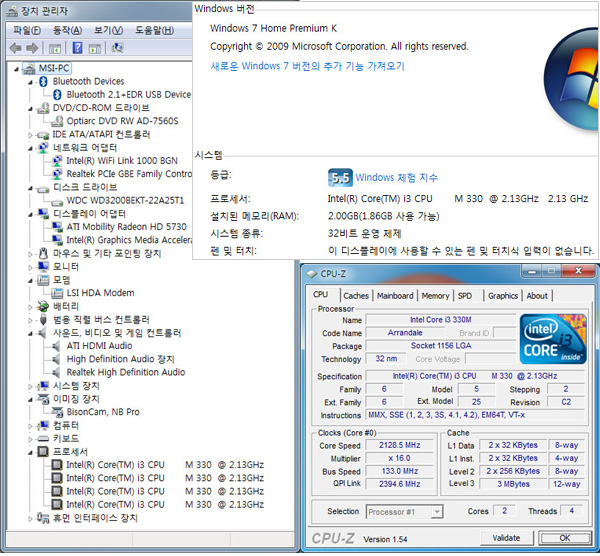This screenshot has height=556, width=600.
Task: Click the 2.00GB(1.86GB 사용 가능) memory text
Action: (384, 216)
